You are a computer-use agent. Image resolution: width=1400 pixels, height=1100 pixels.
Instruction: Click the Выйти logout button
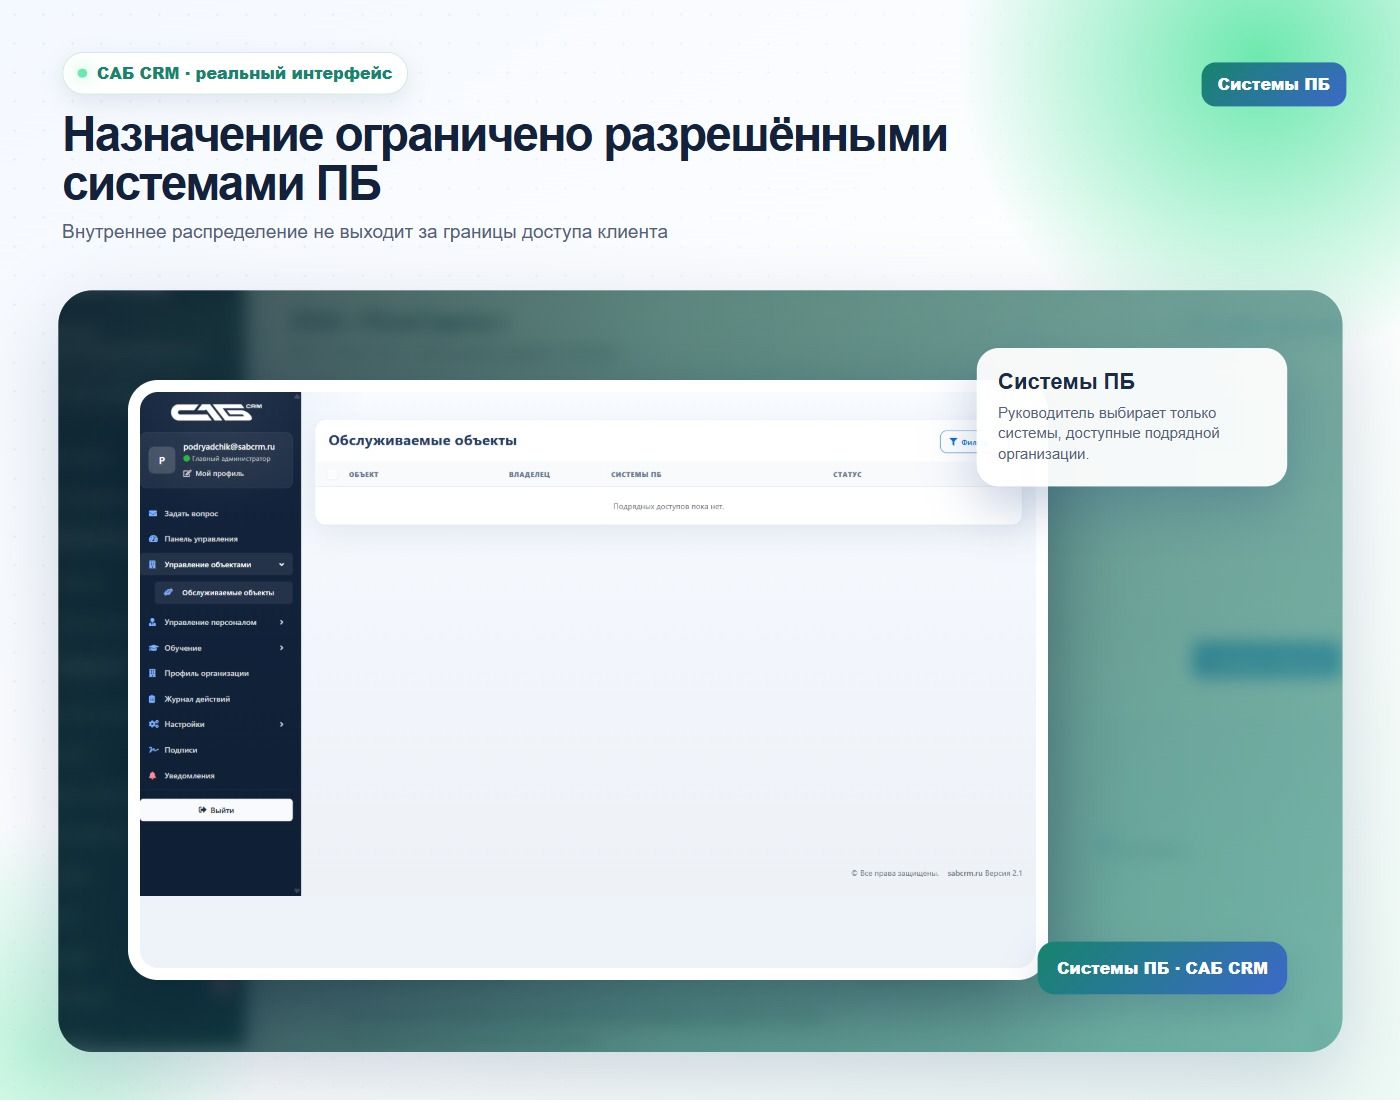pos(216,810)
